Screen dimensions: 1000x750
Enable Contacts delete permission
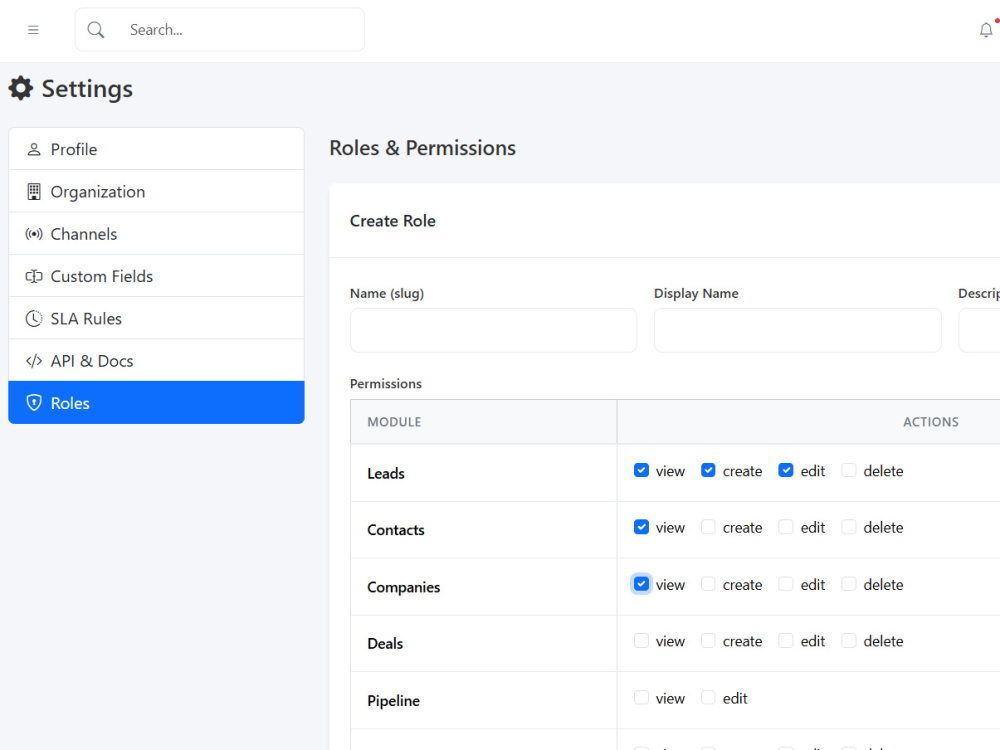[849, 527]
